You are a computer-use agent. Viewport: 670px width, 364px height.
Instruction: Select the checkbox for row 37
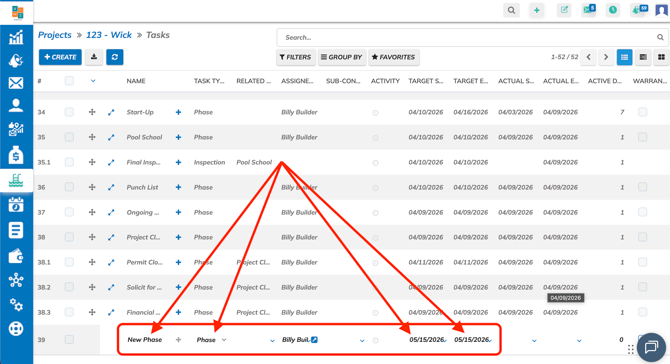point(69,212)
